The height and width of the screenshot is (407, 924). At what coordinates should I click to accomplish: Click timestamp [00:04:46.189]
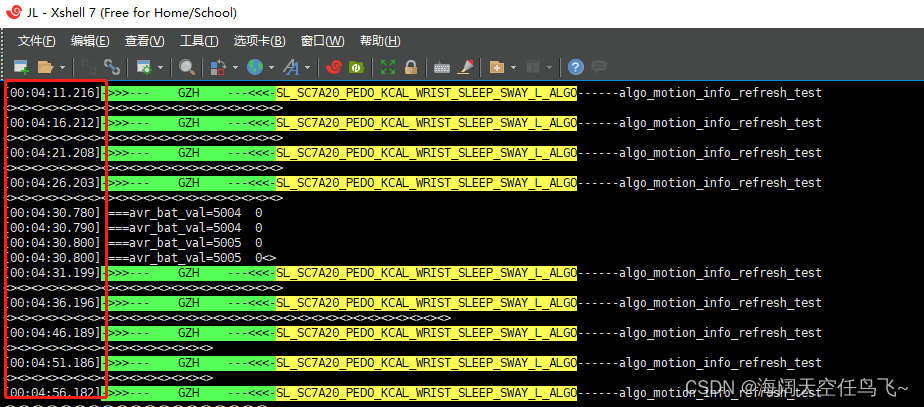[54, 333]
